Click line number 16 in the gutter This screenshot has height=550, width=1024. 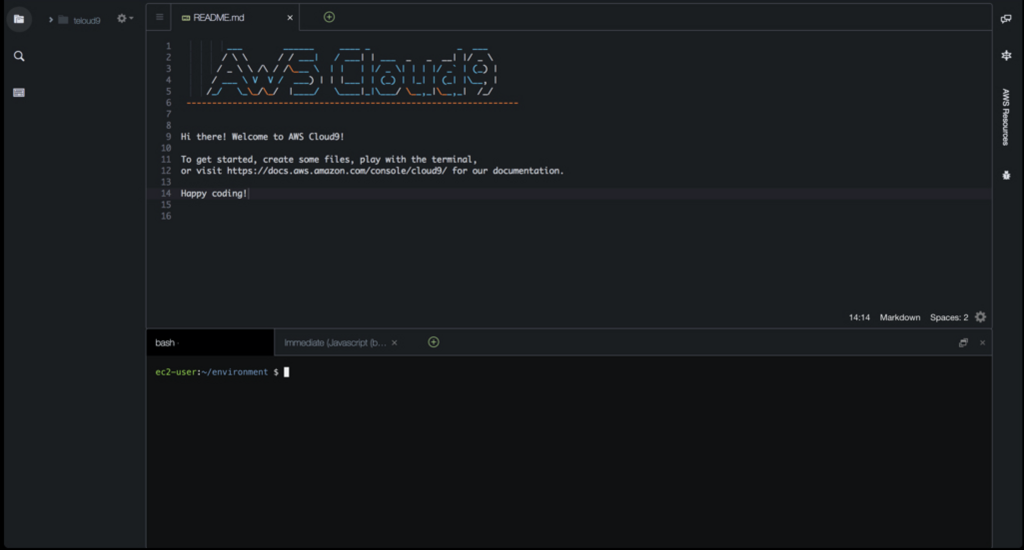click(166, 216)
